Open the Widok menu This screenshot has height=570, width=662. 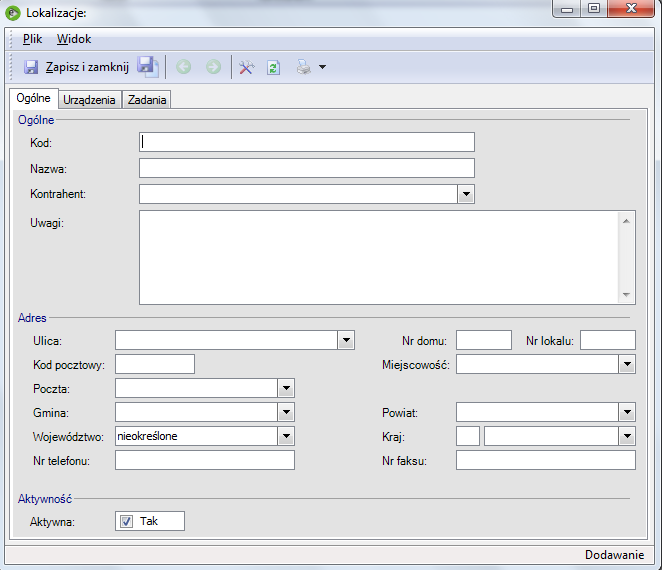pyautogui.click(x=74, y=39)
